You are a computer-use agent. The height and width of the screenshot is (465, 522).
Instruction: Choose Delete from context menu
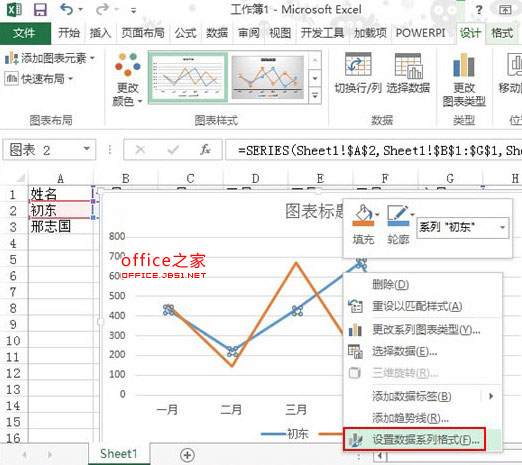pos(423,284)
